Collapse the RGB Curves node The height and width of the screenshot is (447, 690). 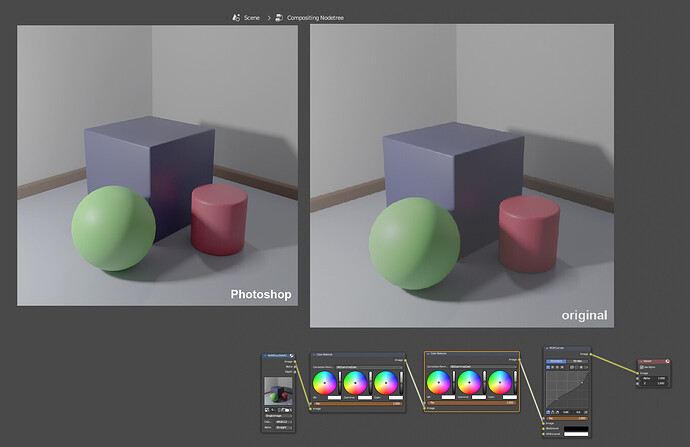[547, 348]
